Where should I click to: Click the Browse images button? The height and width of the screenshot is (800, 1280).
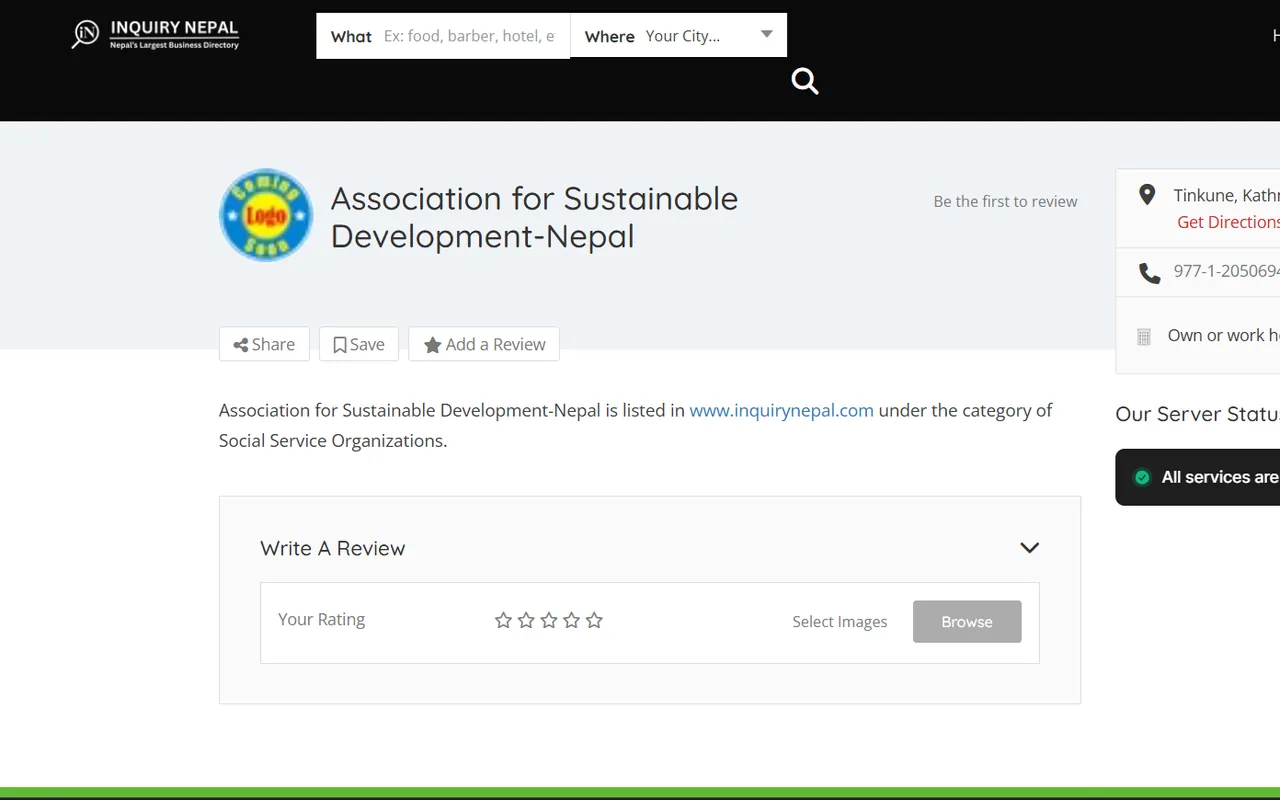click(967, 621)
